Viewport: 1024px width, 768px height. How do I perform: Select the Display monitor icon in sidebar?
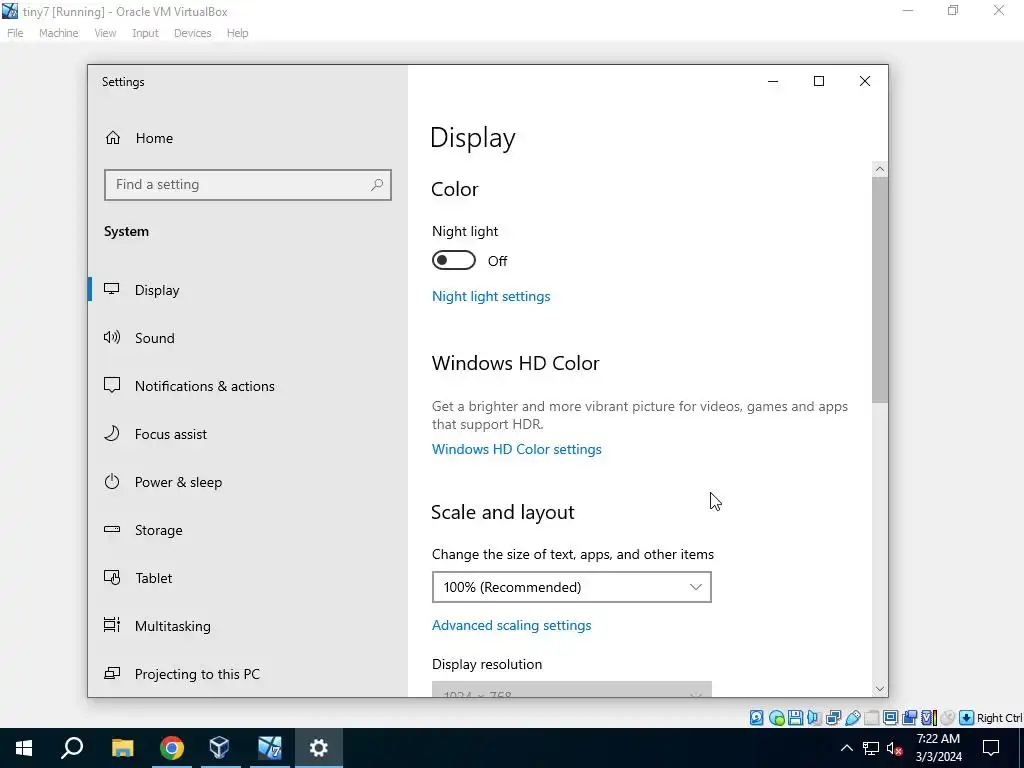pos(112,289)
